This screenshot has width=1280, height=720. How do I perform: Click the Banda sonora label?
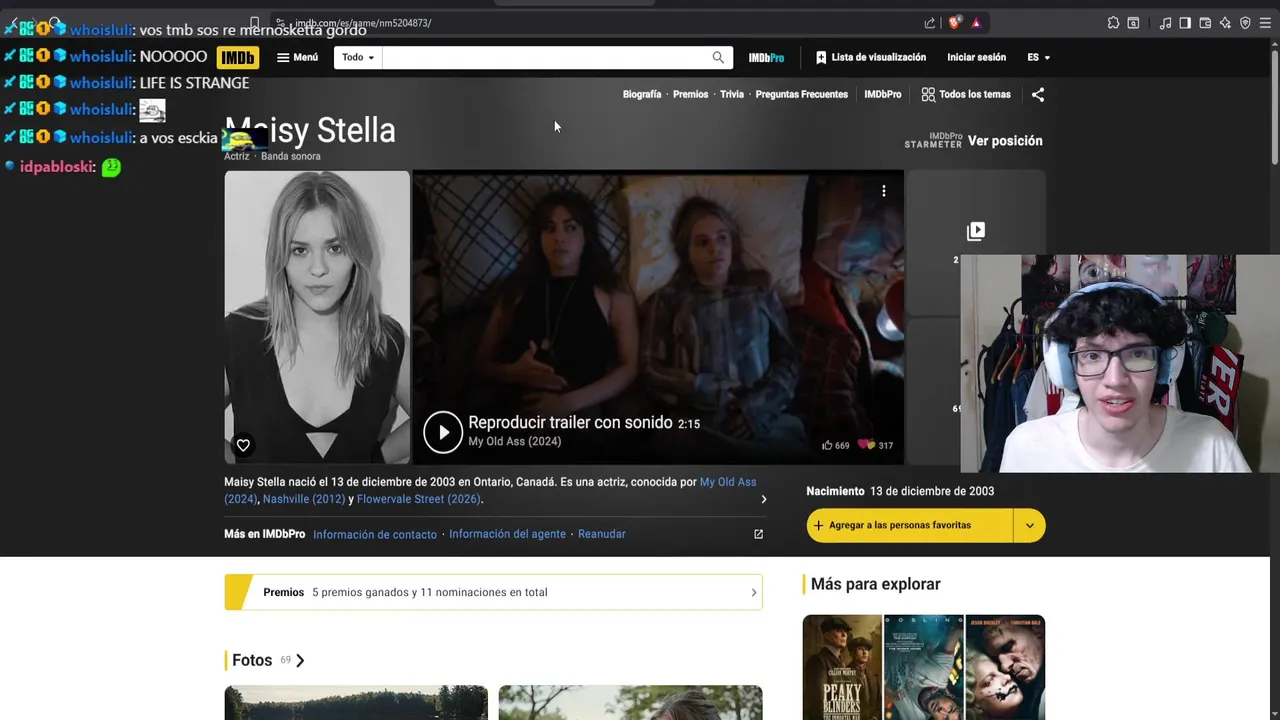pos(291,156)
